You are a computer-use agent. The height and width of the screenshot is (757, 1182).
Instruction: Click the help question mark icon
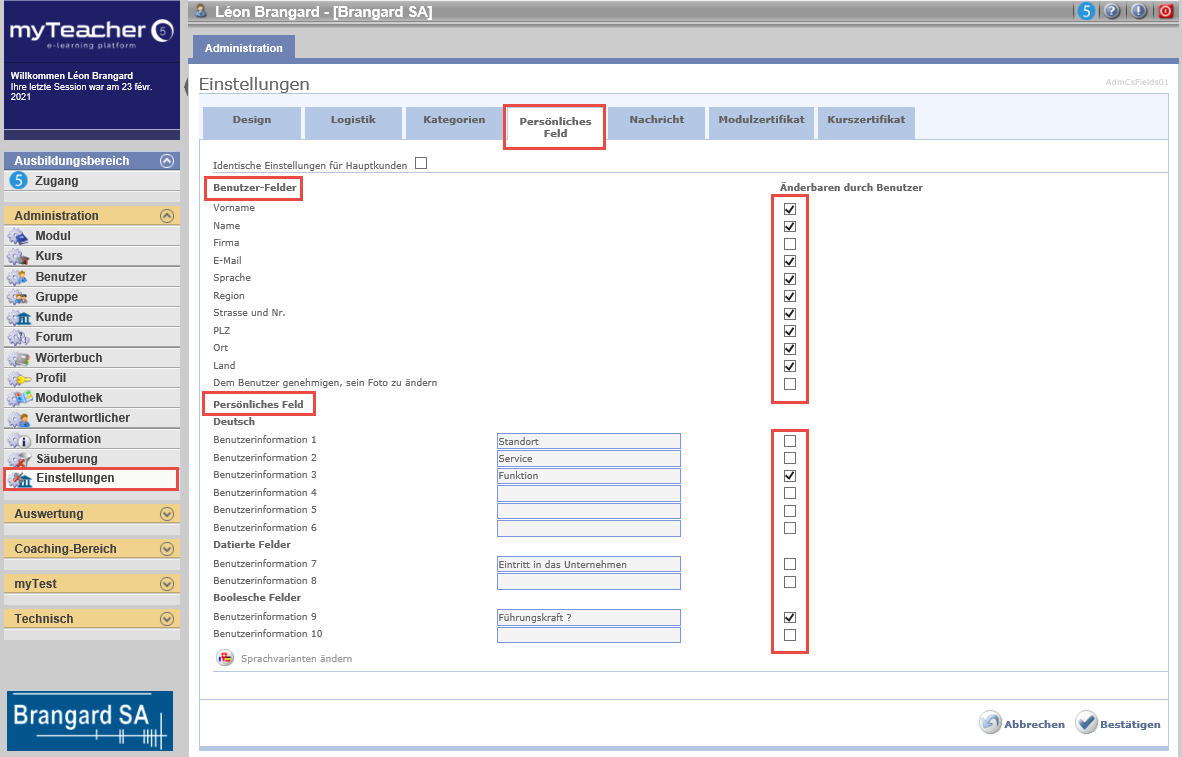1112,11
